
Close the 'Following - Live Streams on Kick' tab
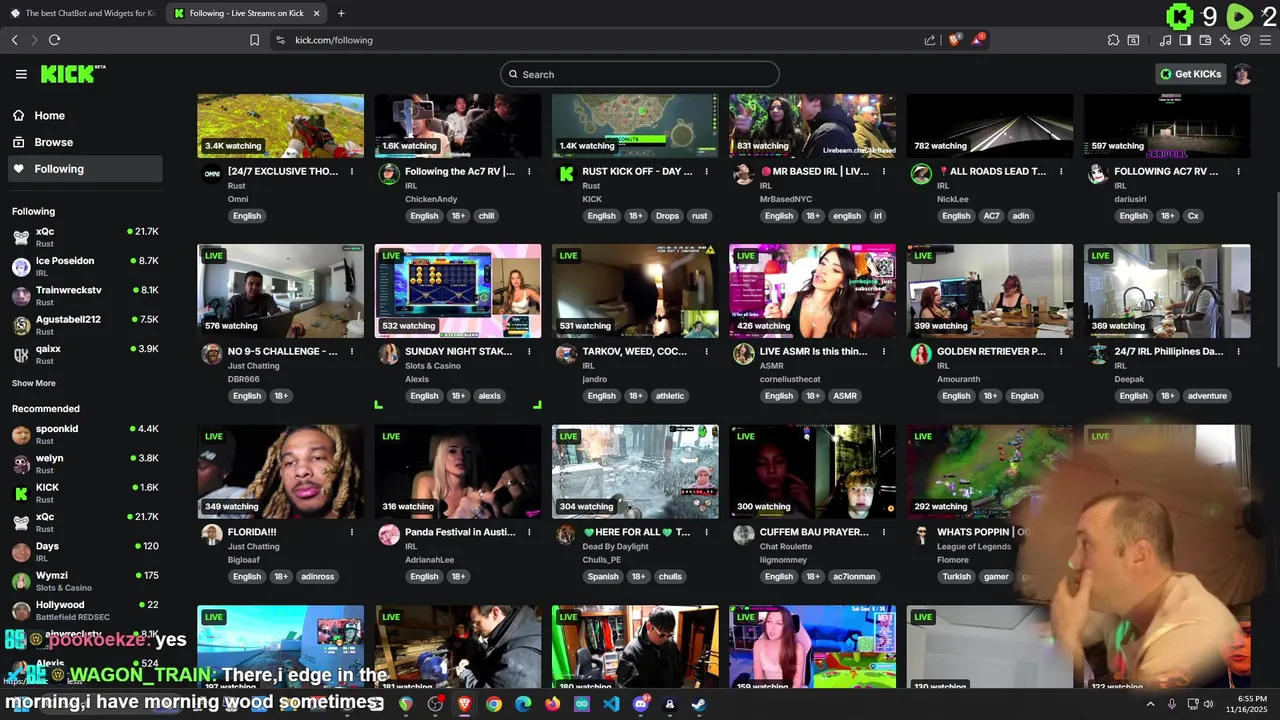click(x=316, y=13)
